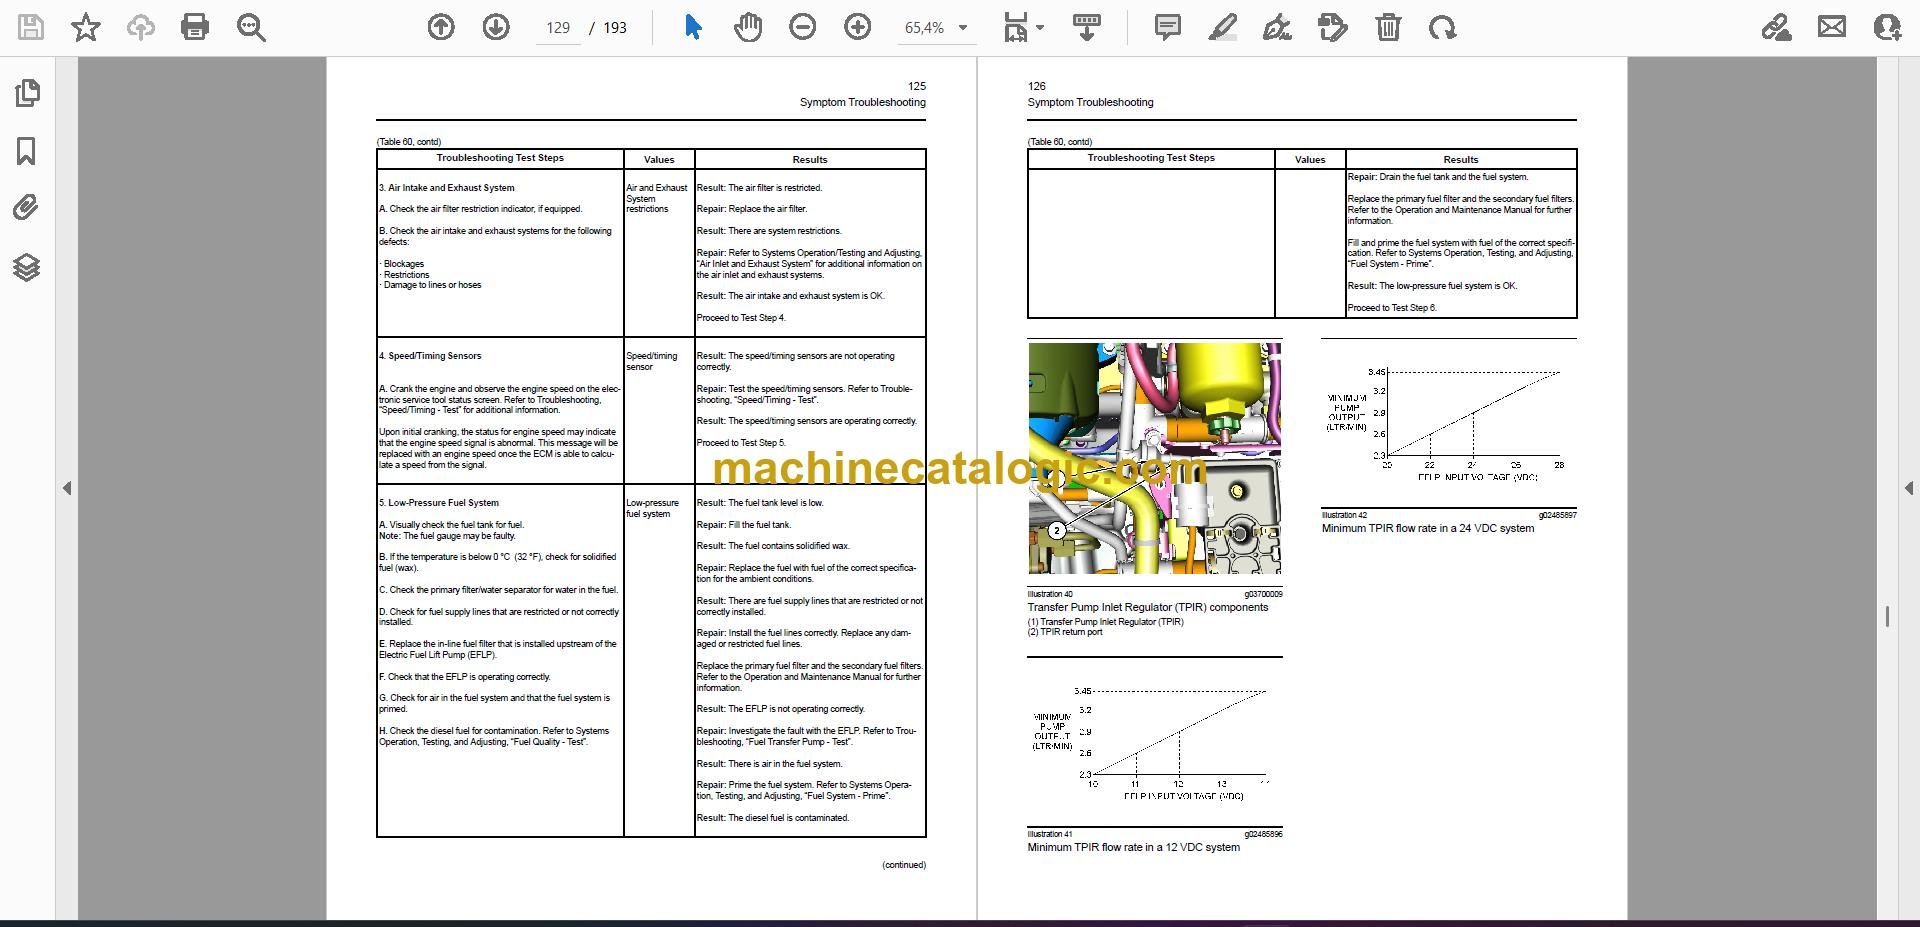The image size is (1920, 927).
Task: Open the fill and sign link tool
Action: coord(1776,27)
